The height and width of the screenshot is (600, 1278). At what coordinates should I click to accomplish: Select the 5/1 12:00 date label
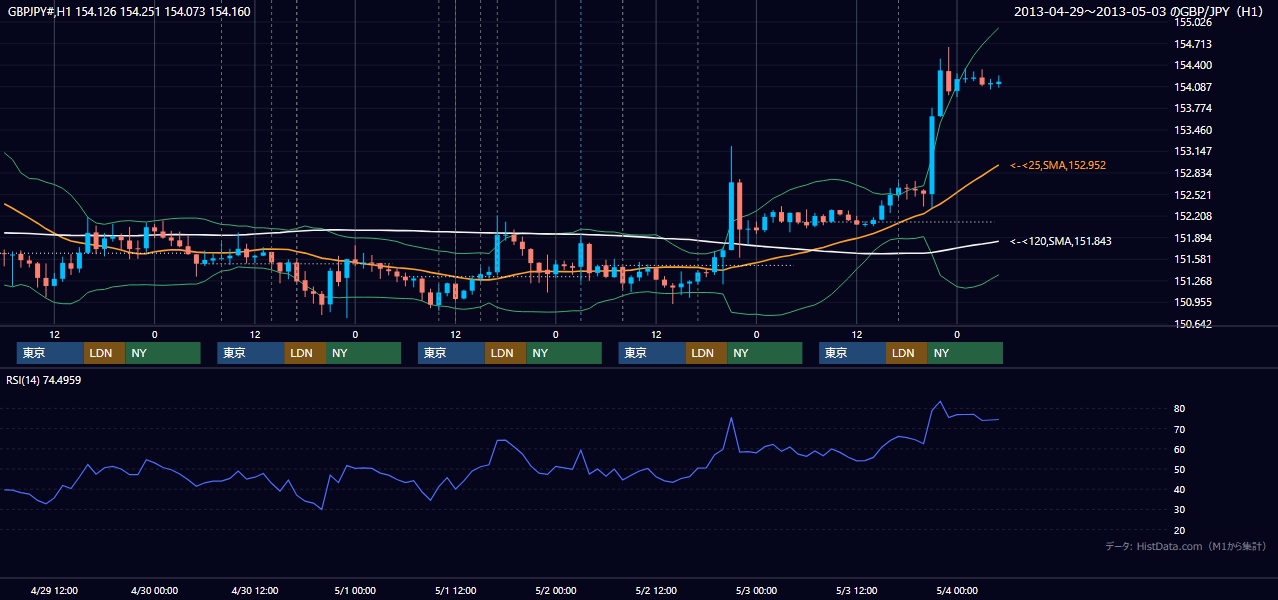pos(455,590)
